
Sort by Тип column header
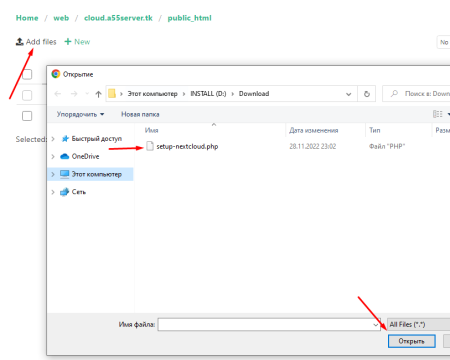pos(374,130)
